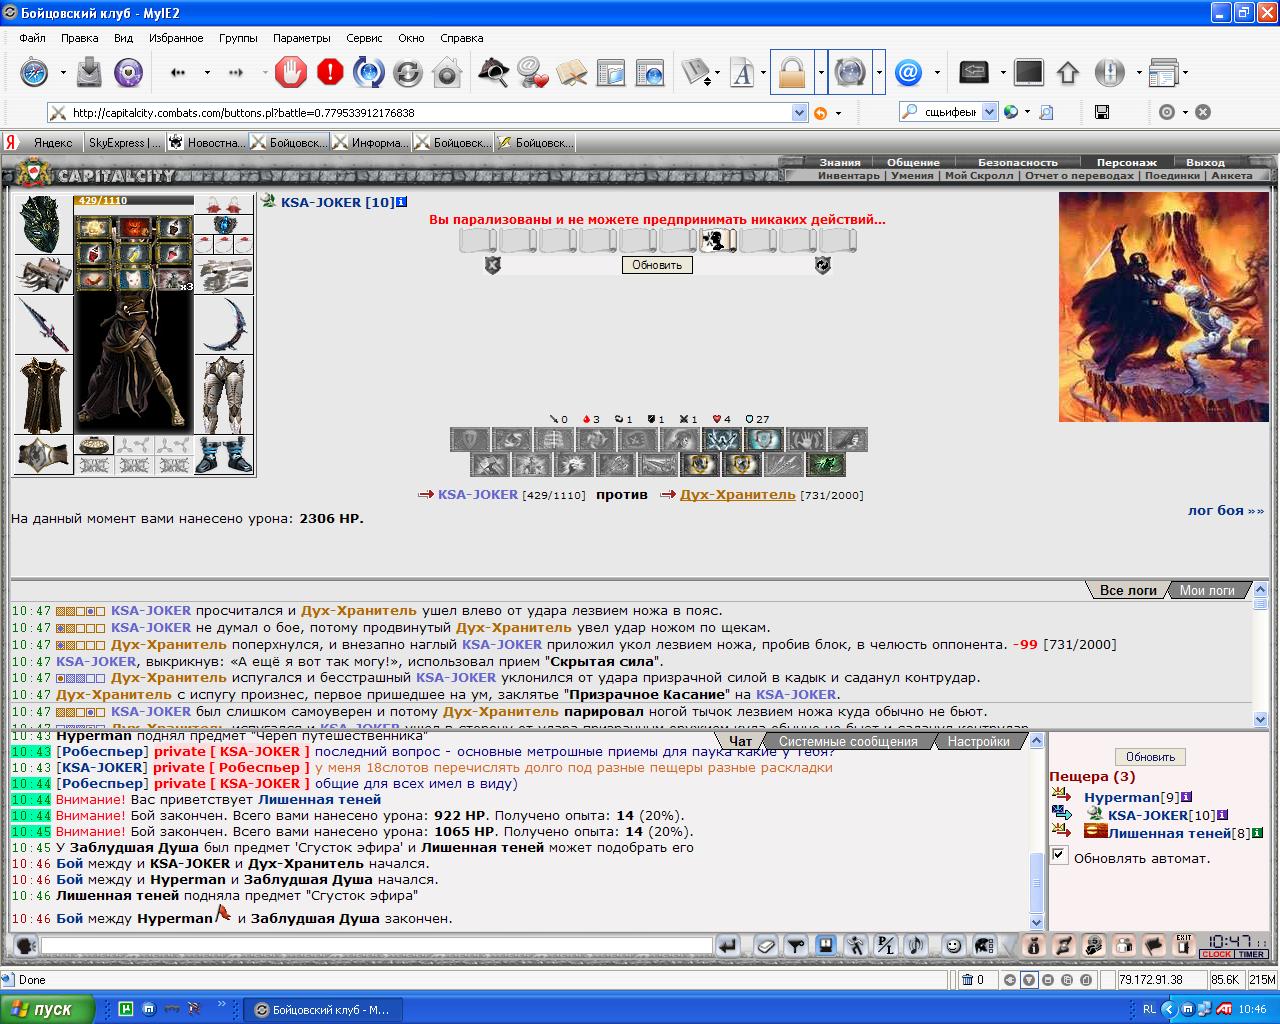The height and width of the screenshot is (1024, 1280).
Task: Click the 'Обновить' button in the Пещера panel
Action: coord(1150,757)
